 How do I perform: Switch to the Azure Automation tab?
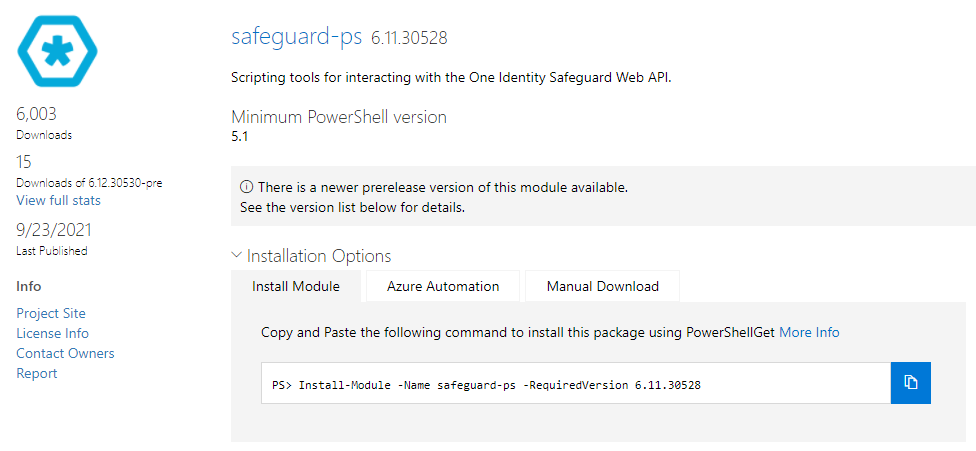(x=443, y=286)
